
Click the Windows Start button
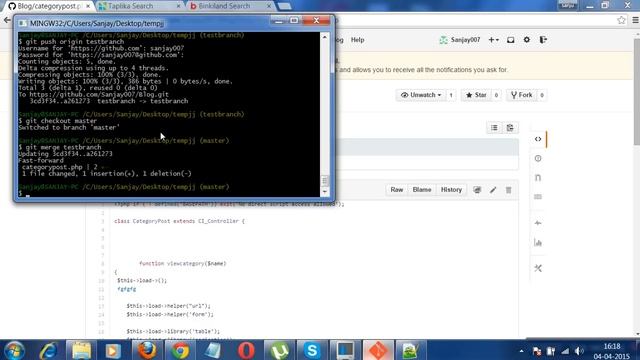coord(15,350)
